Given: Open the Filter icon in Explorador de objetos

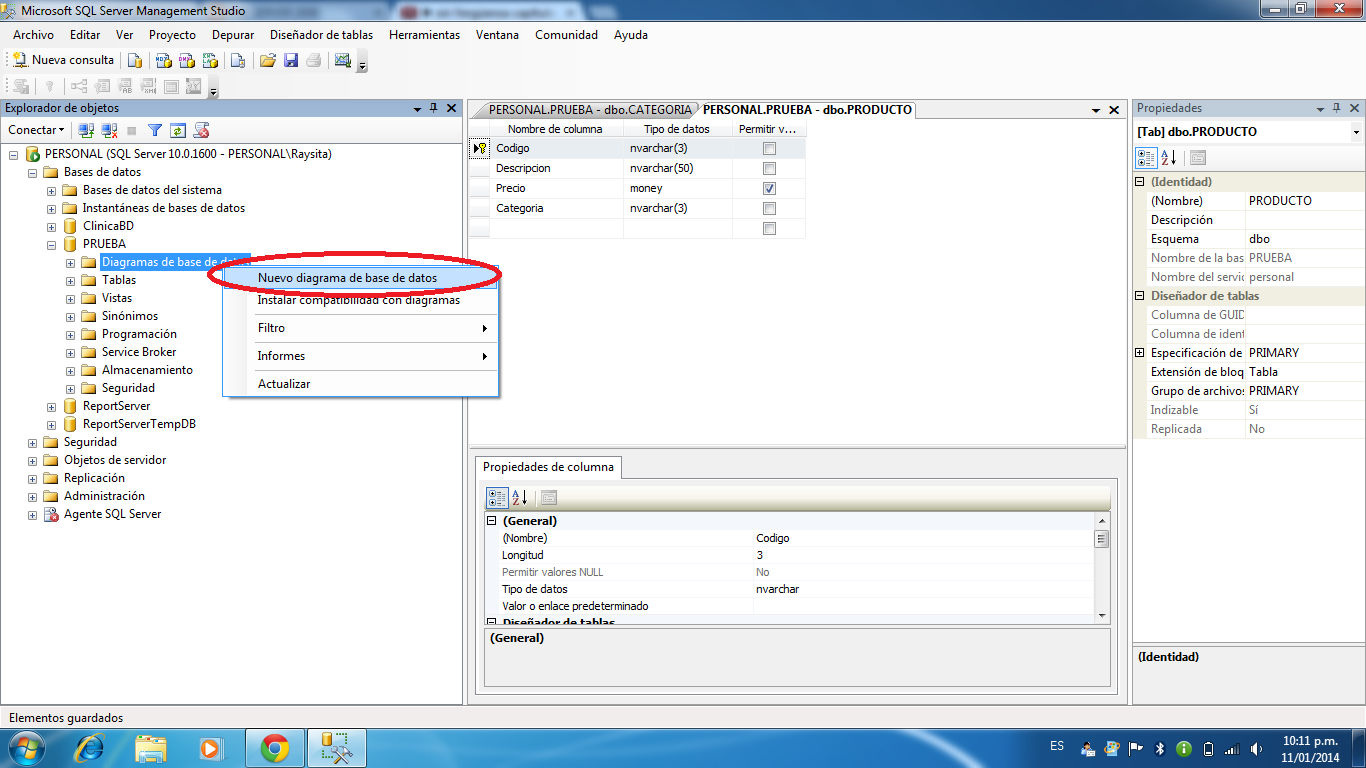Looking at the screenshot, I should click(x=155, y=130).
